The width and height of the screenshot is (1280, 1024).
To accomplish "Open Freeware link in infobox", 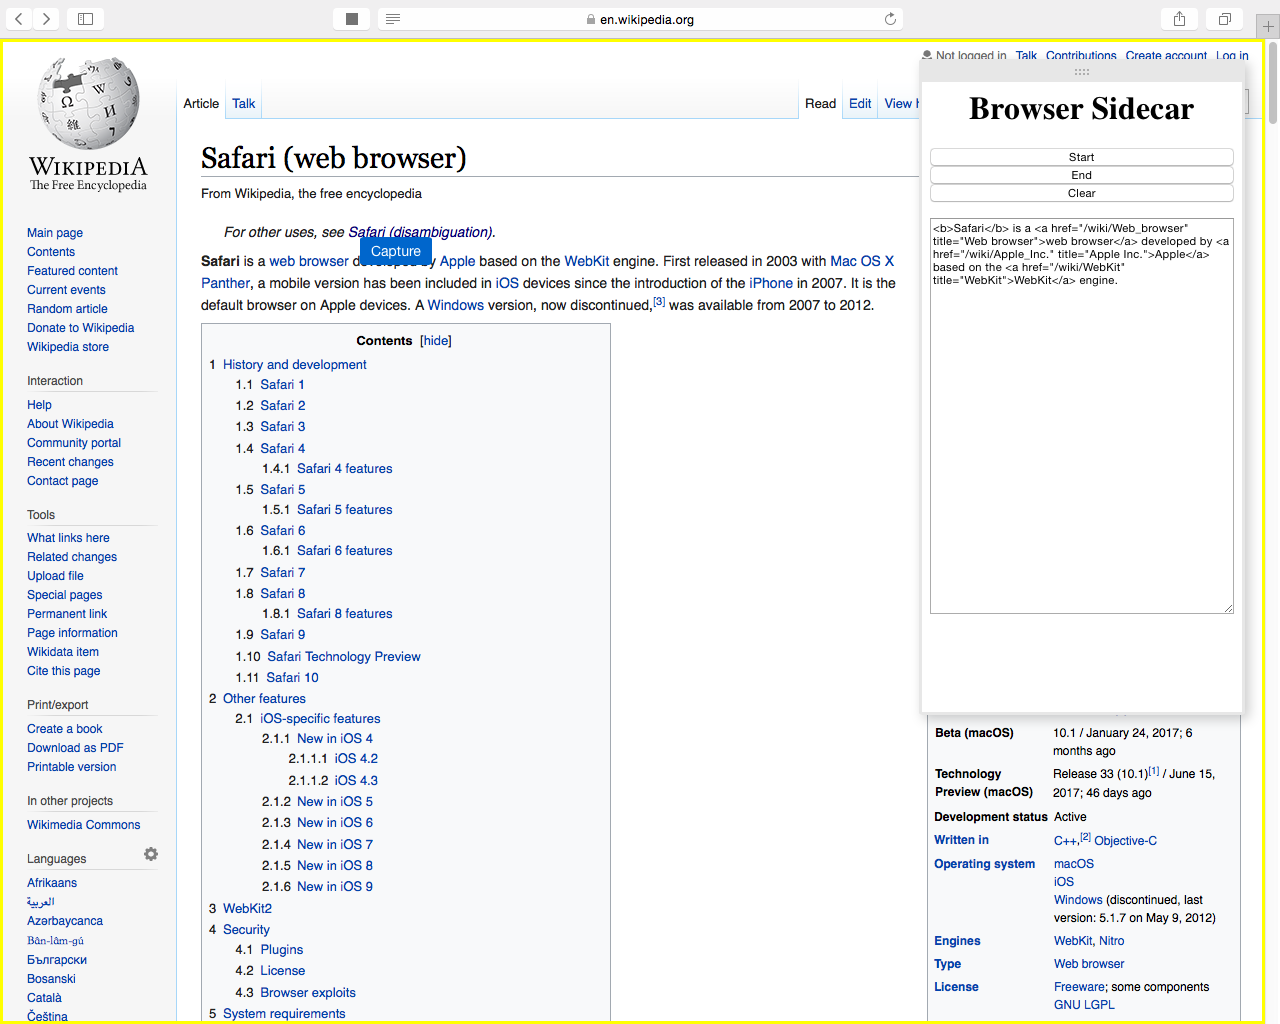I will (1079, 987).
